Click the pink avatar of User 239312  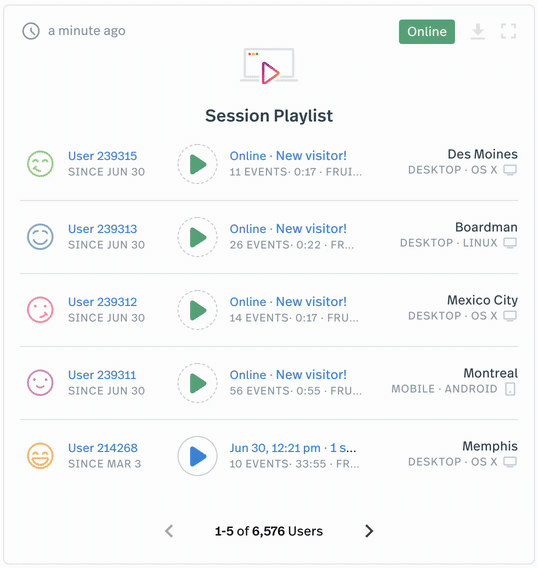tap(40, 310)
